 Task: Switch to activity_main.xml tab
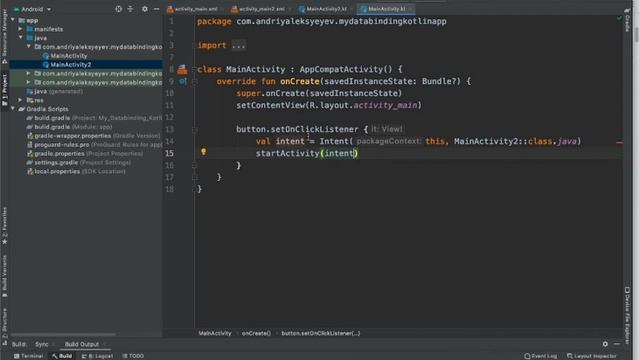(195, 9)
